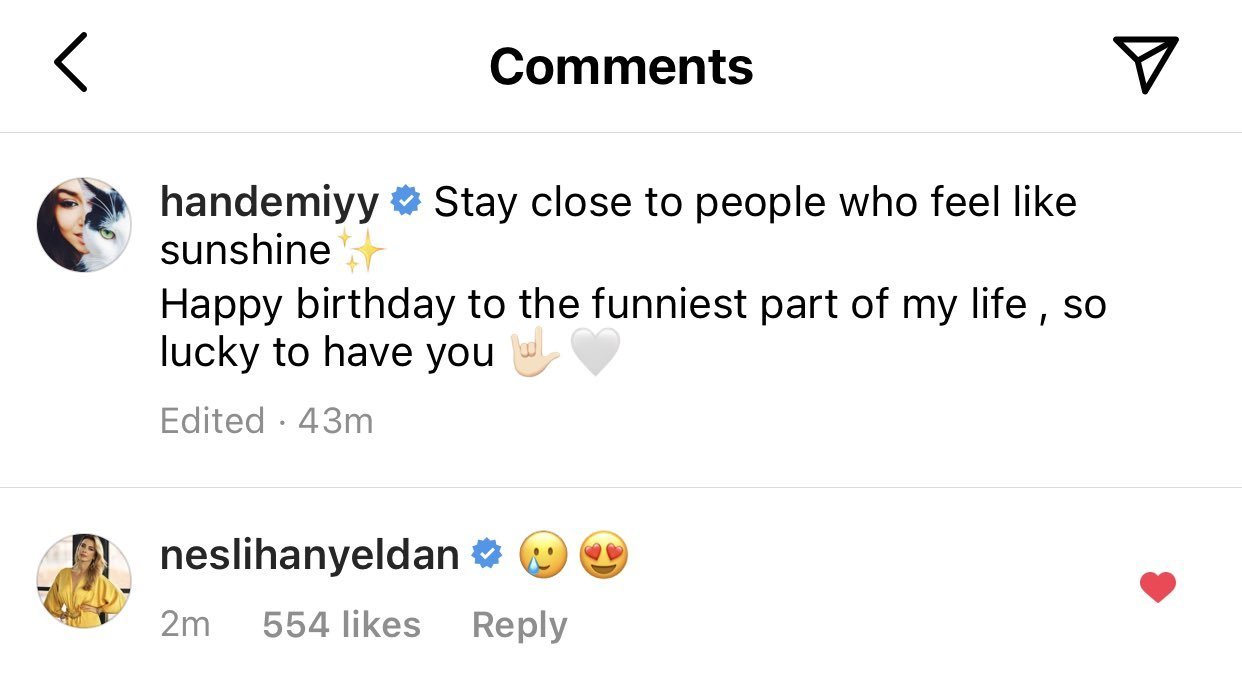The width and height of the screenshot is (1242, 695).
Task: Tap the heart-eyes emoji in comment
Action: click(x=604, y=556)
